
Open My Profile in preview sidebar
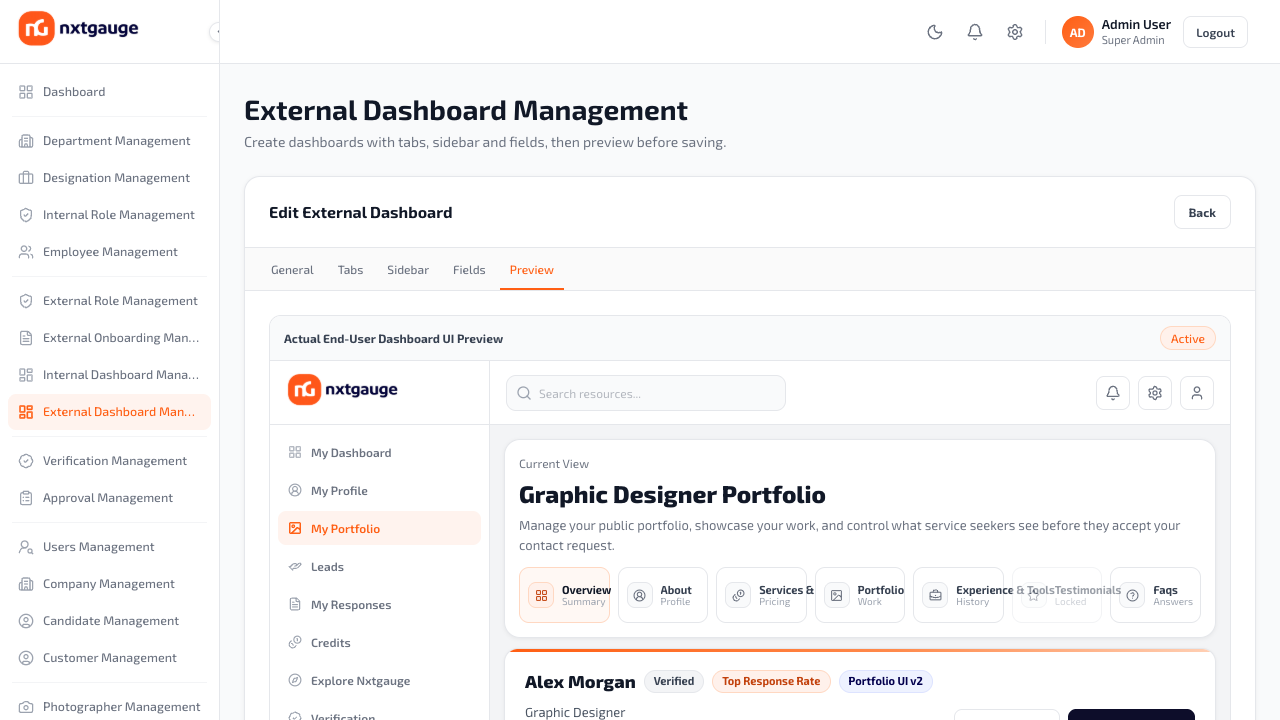tap(379, 491)
